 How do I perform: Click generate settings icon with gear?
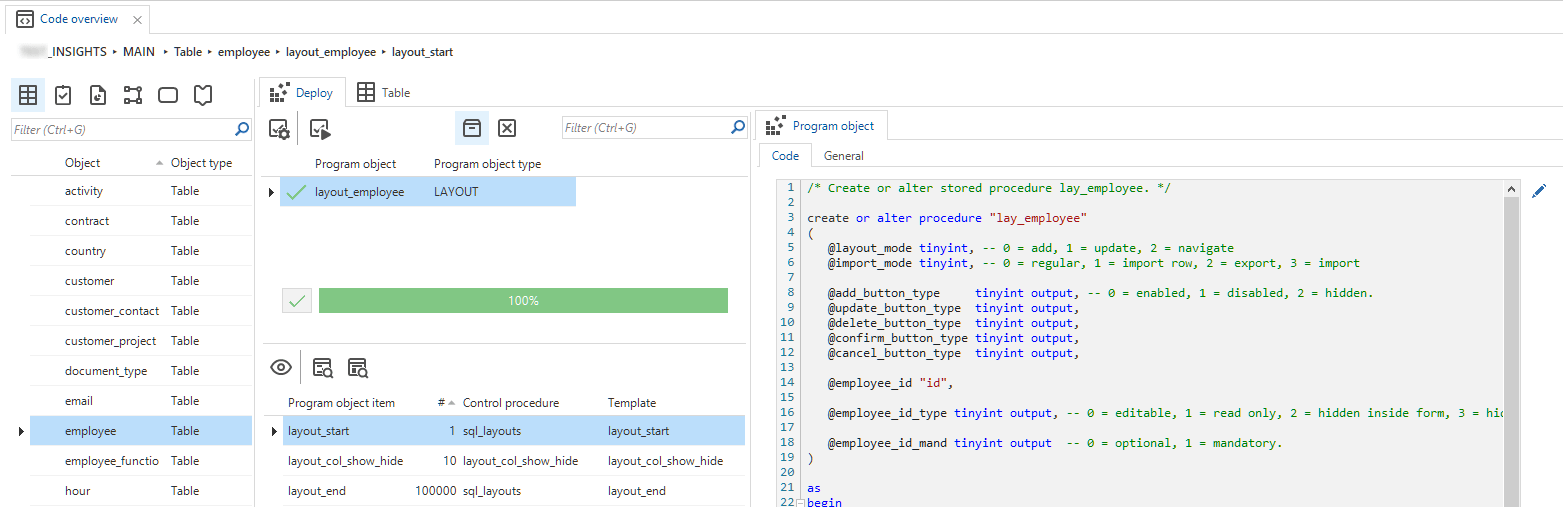(280, 128)
